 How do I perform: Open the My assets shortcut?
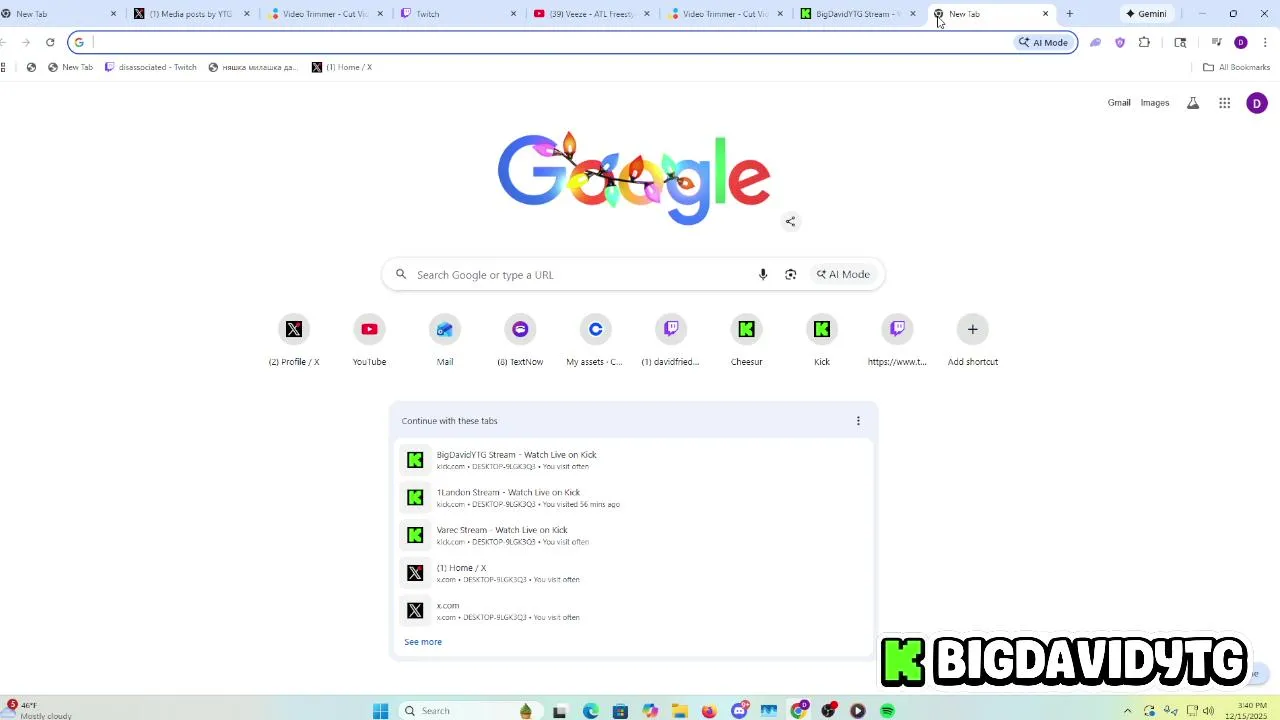coord(595,329)
